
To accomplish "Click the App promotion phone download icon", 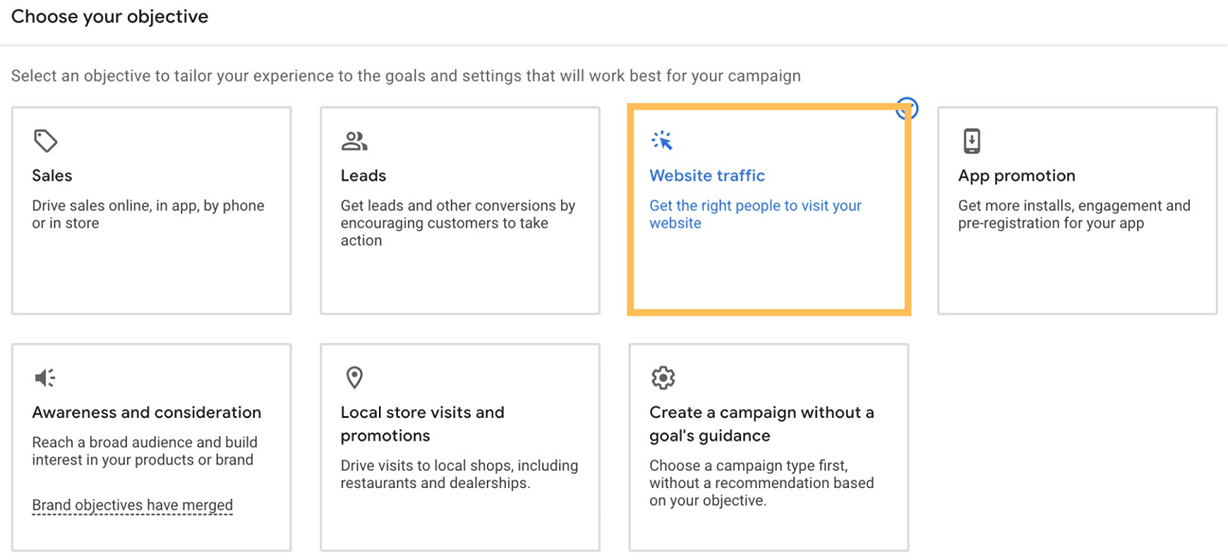I will [971, 141].
